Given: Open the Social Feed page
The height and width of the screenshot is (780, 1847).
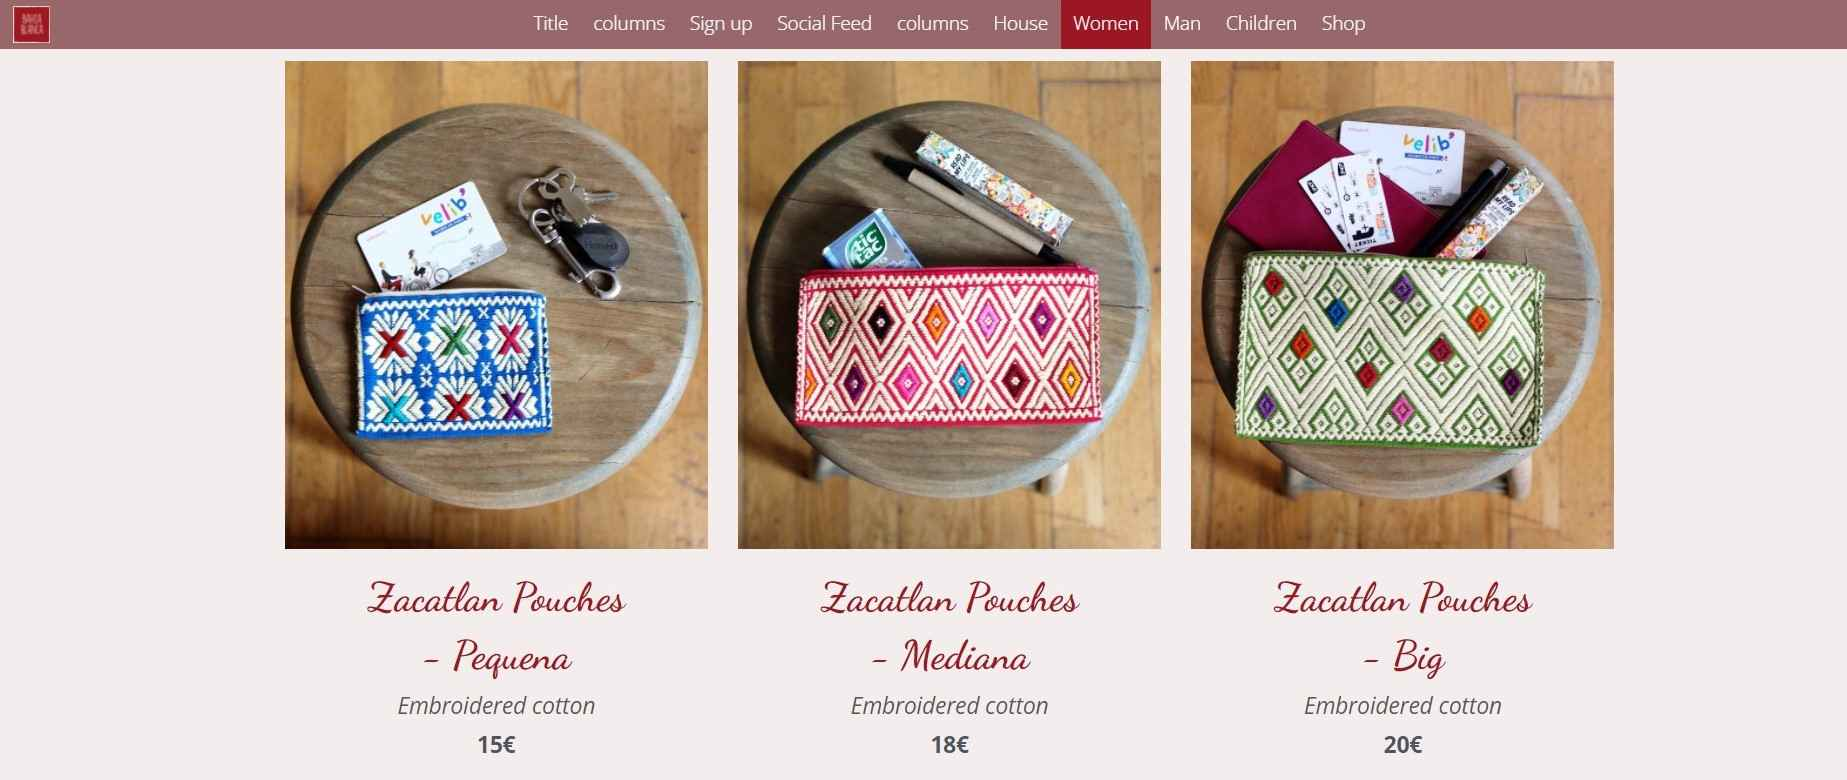Looking at the screenshot, I should [x=824, y=24].
